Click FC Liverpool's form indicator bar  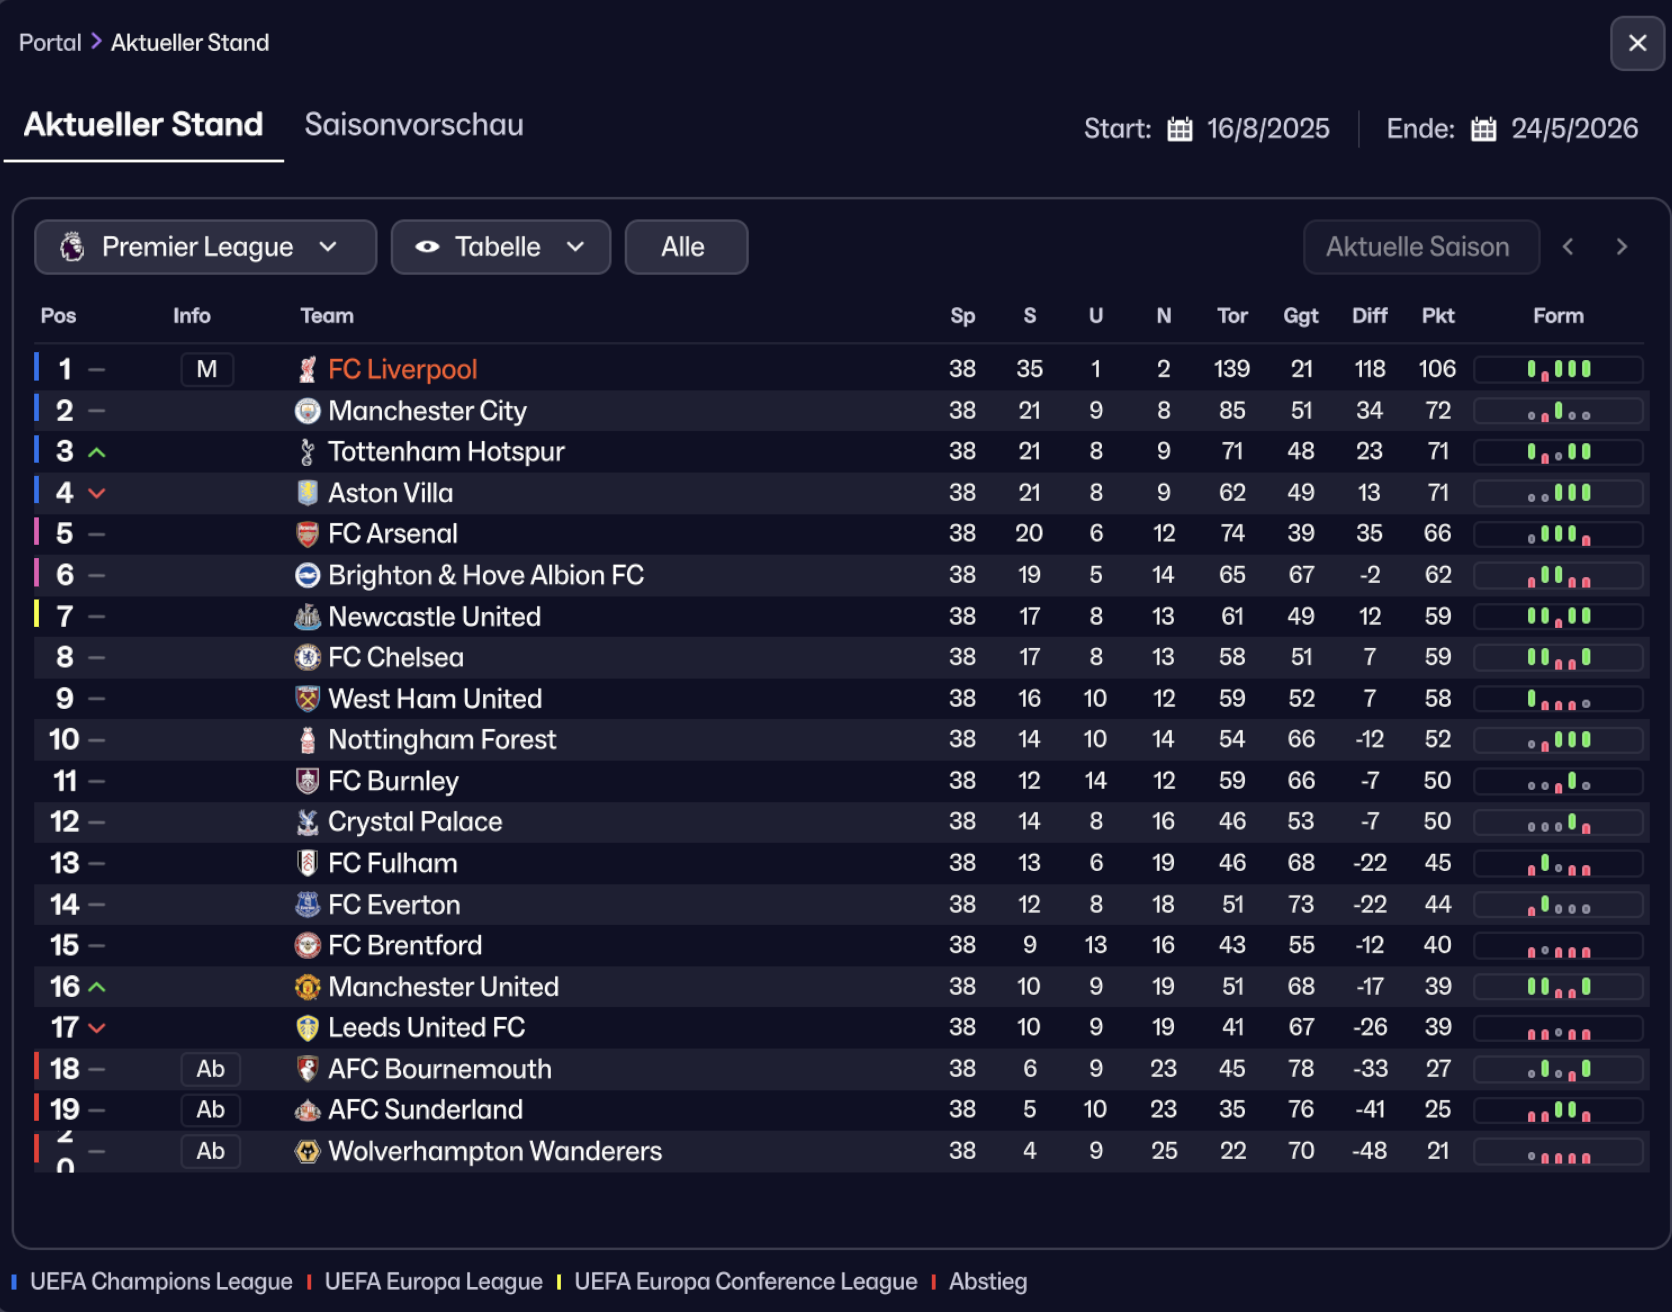(x=1558, y=370)
